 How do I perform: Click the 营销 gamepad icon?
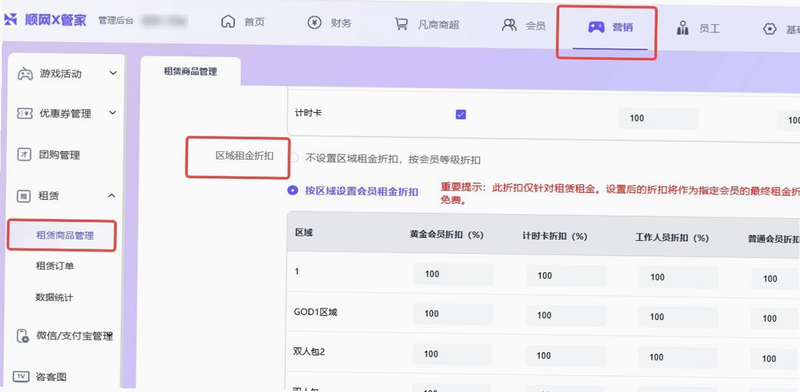(596, 27)
